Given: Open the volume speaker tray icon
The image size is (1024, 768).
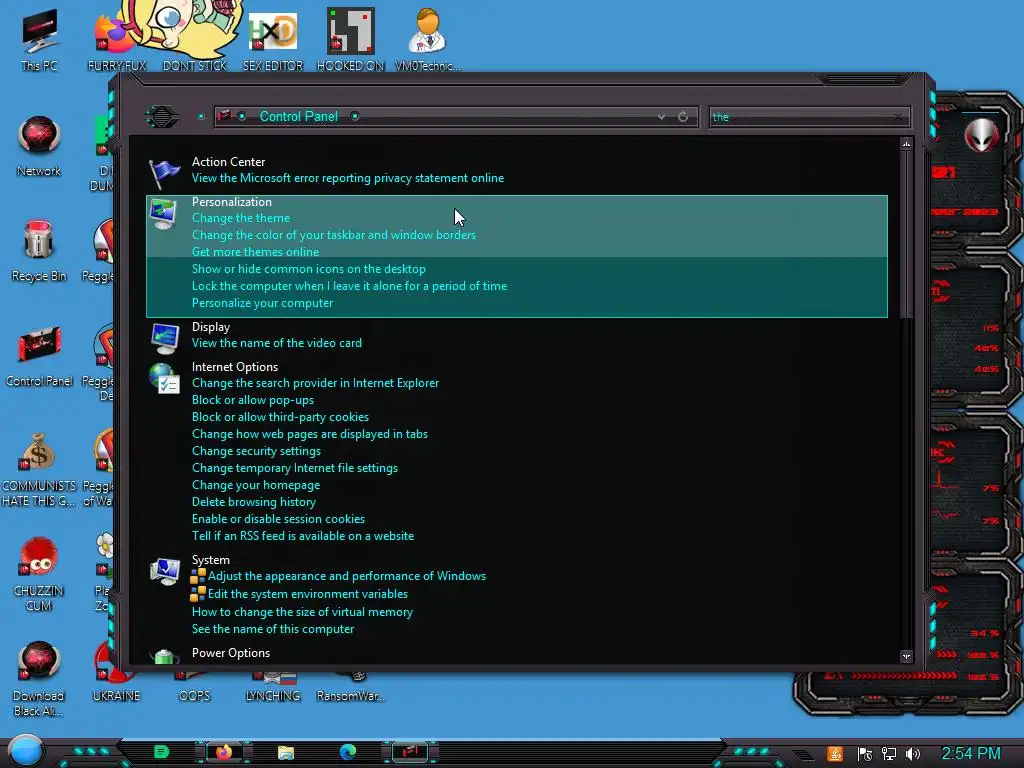Looking at the screenshot, I should (913, 754).
